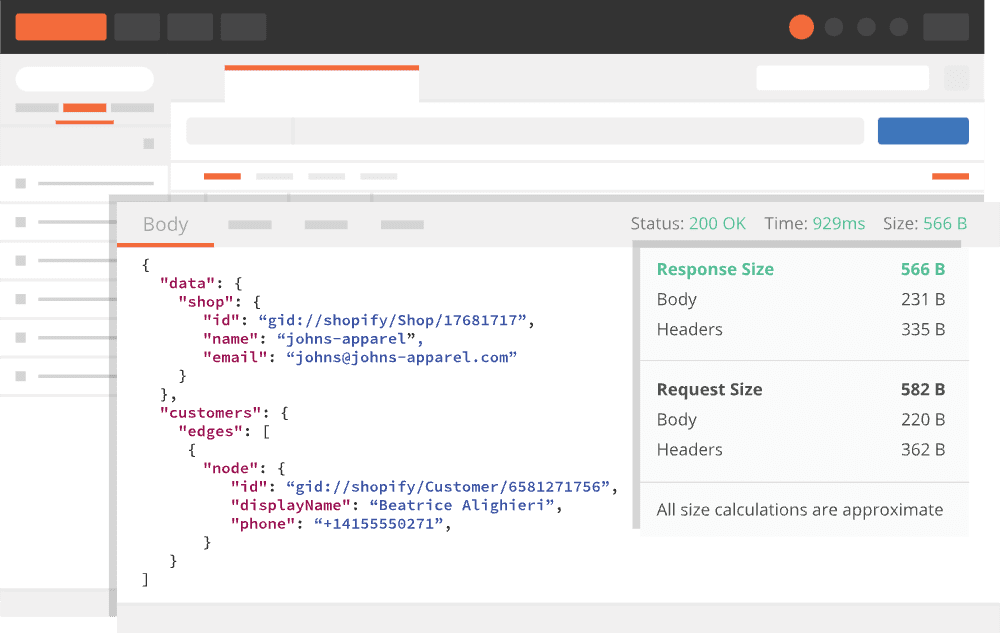
Task: Click the grey square icon at top right
Action: pos(956,78)
